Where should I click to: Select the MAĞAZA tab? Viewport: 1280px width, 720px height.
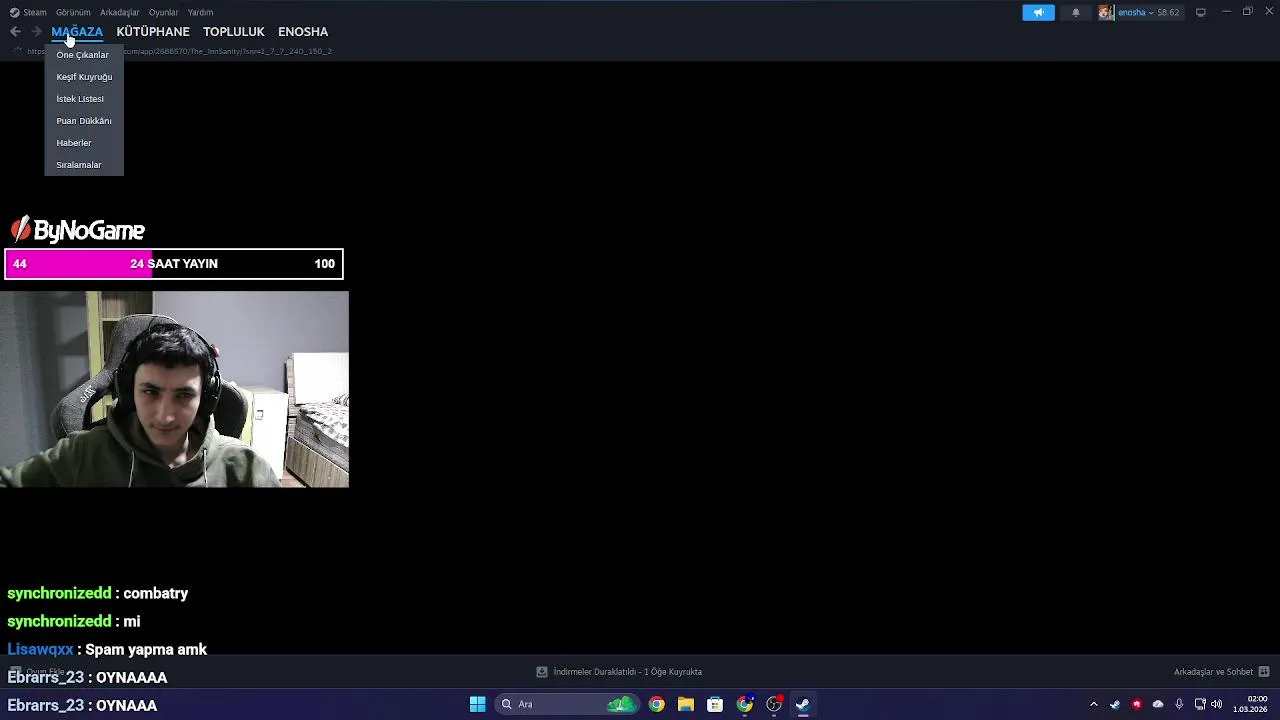pyautogui.click(x=77, y=31)
